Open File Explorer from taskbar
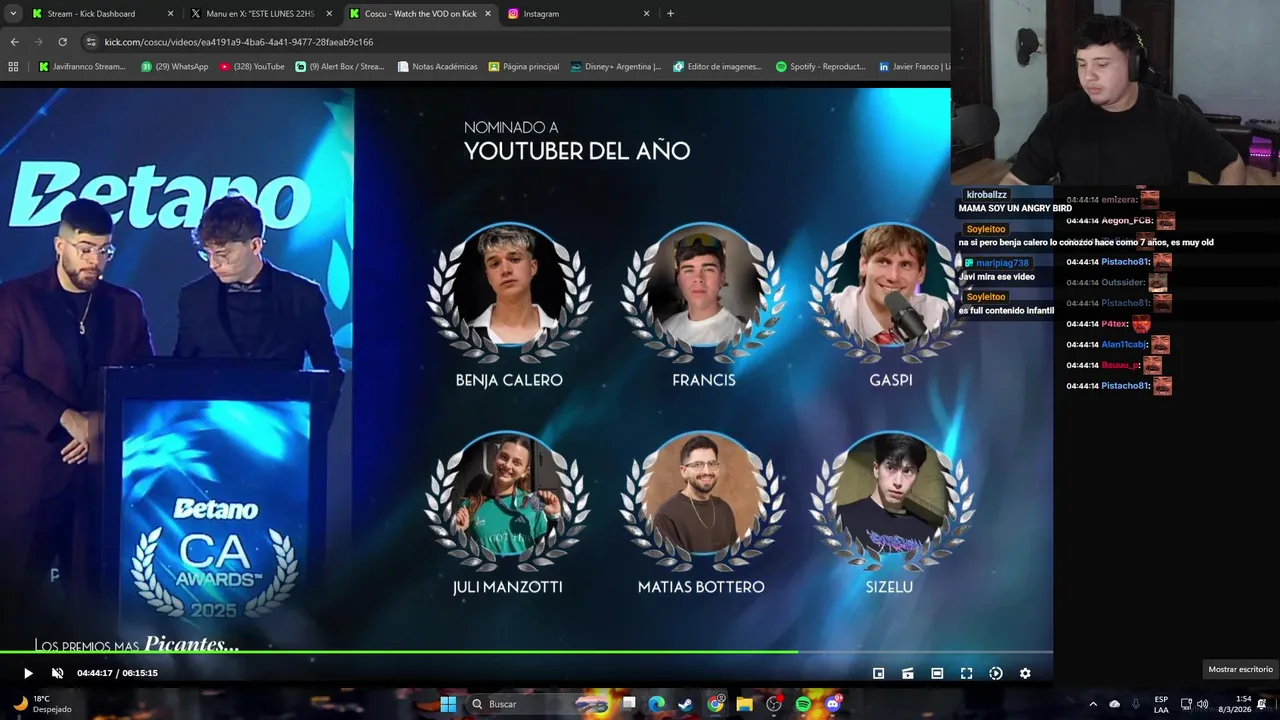This screenshot has height=720, width=1280. [744, 704]
